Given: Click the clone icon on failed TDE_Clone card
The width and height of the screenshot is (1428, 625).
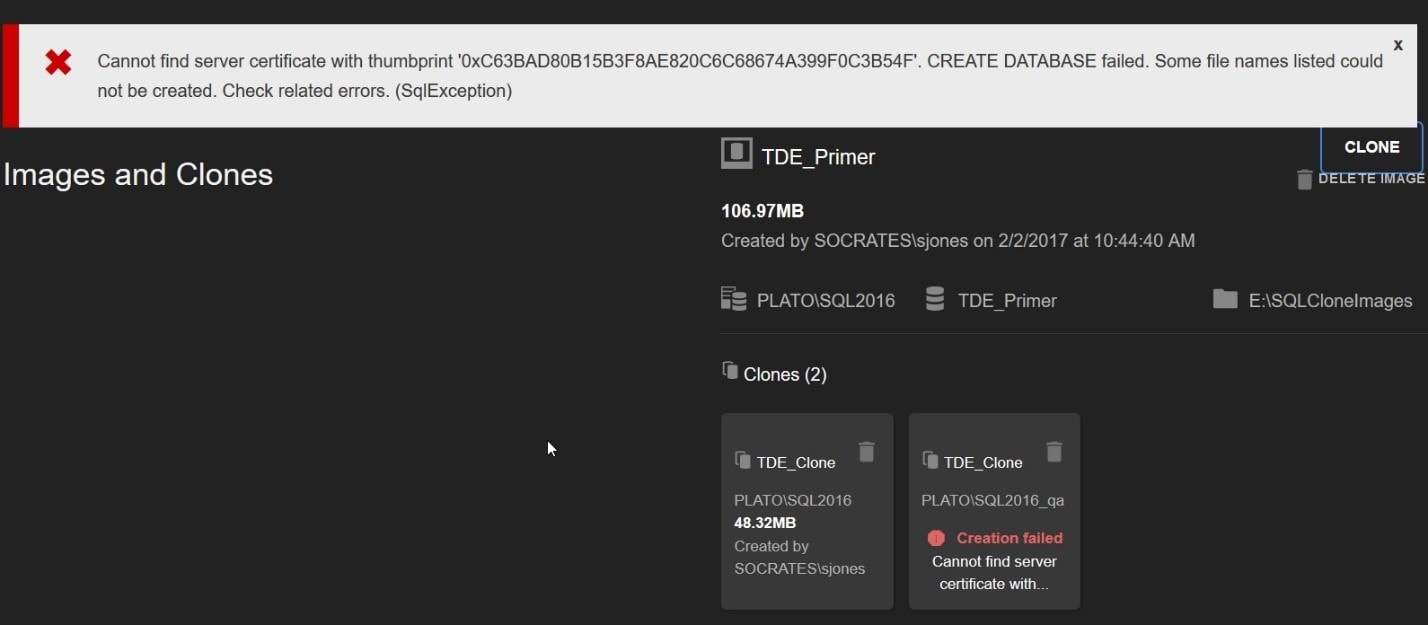Looking at the screenshot, I should [x=931, y=461].
